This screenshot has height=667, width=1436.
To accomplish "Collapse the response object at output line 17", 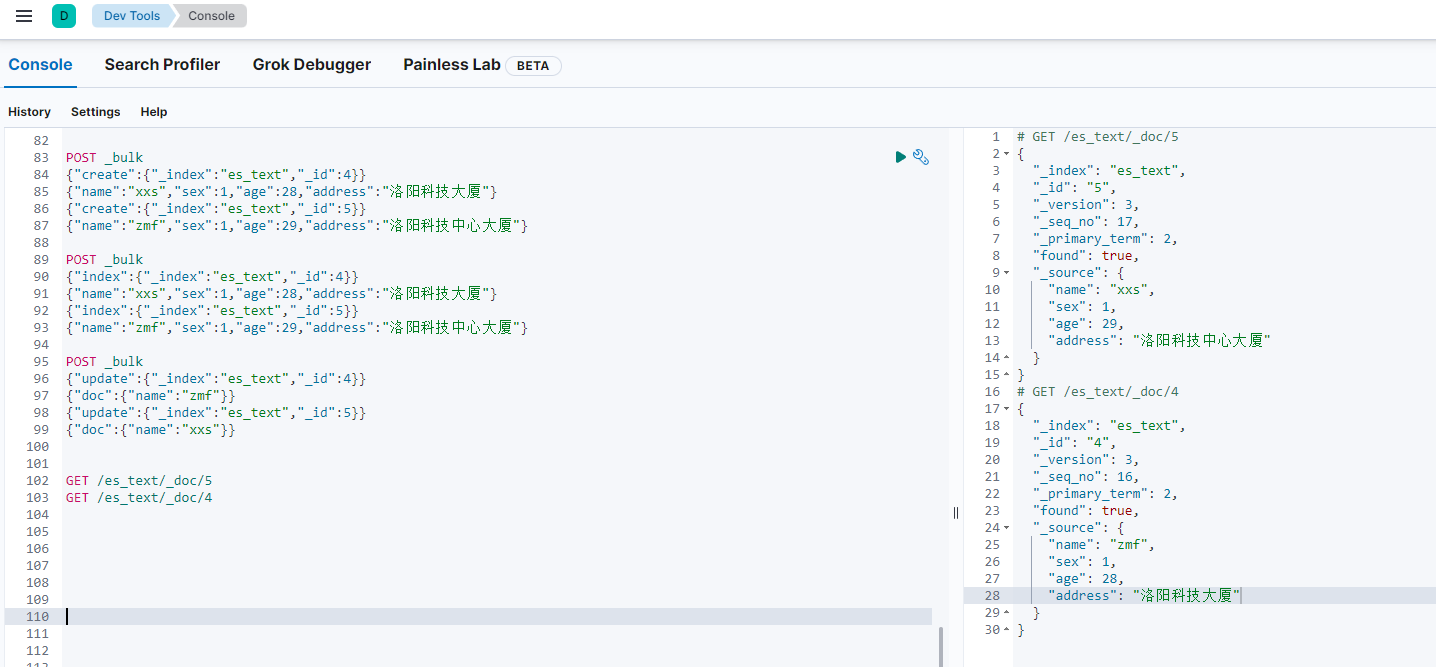I will tap(1006, 409).
